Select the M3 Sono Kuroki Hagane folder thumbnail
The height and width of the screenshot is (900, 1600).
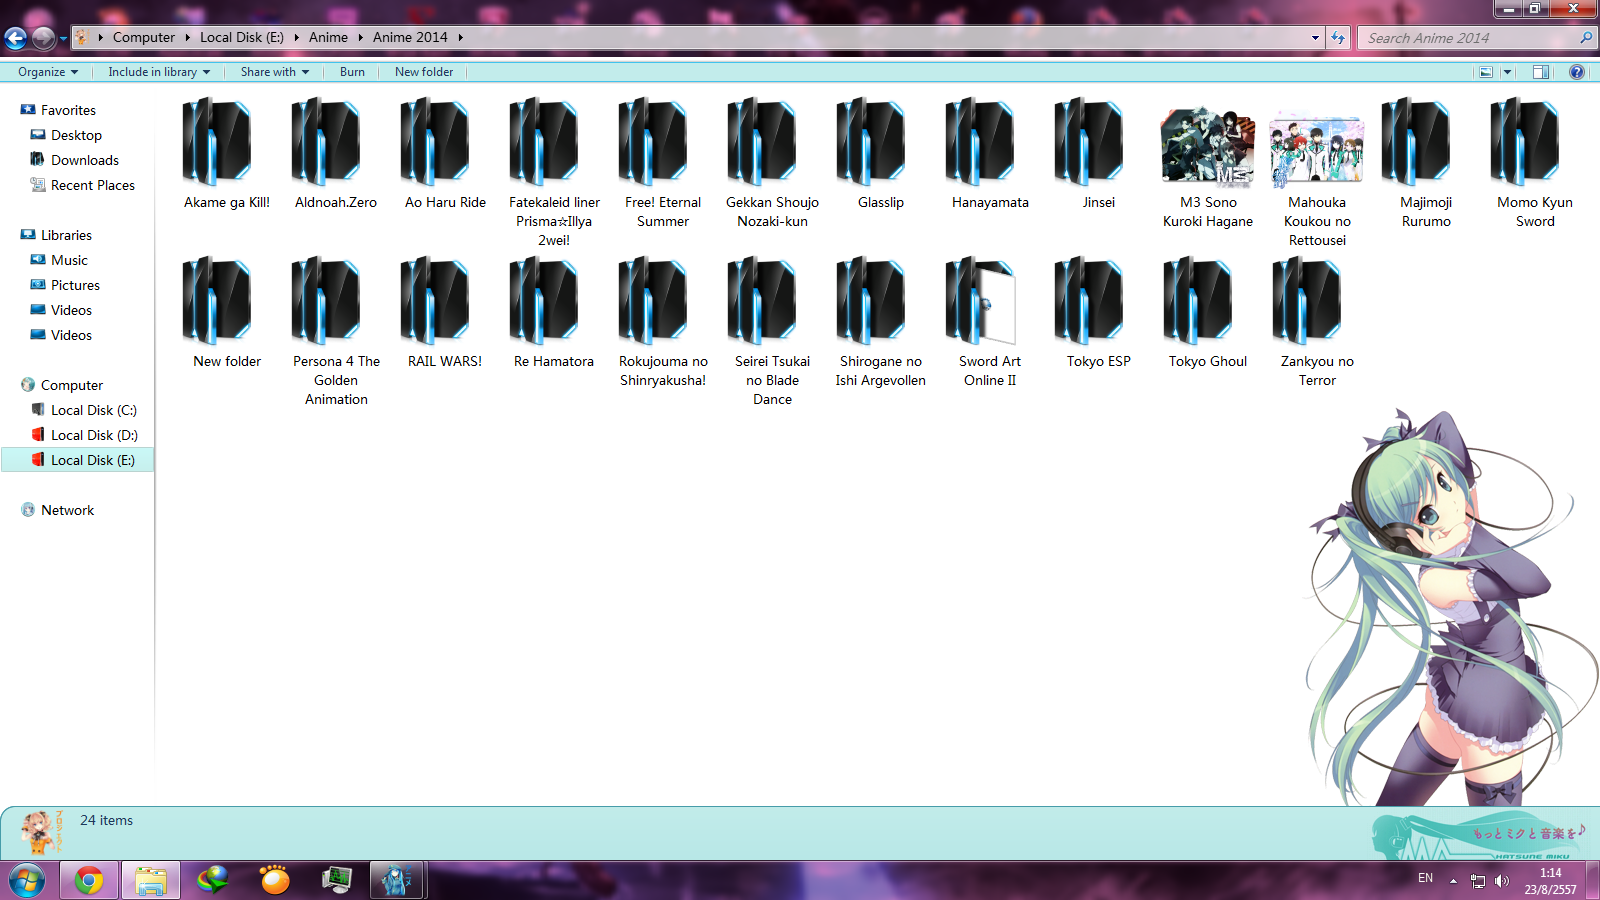tap(1208, 147)
